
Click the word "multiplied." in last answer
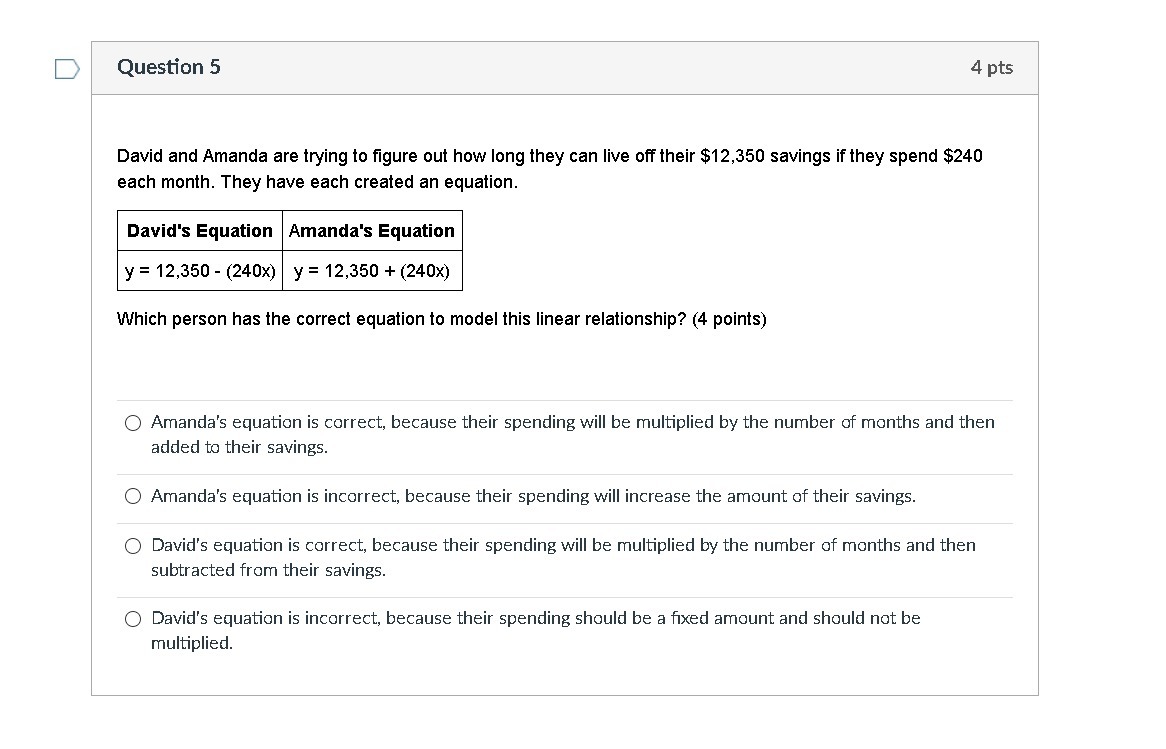point(192,643)
